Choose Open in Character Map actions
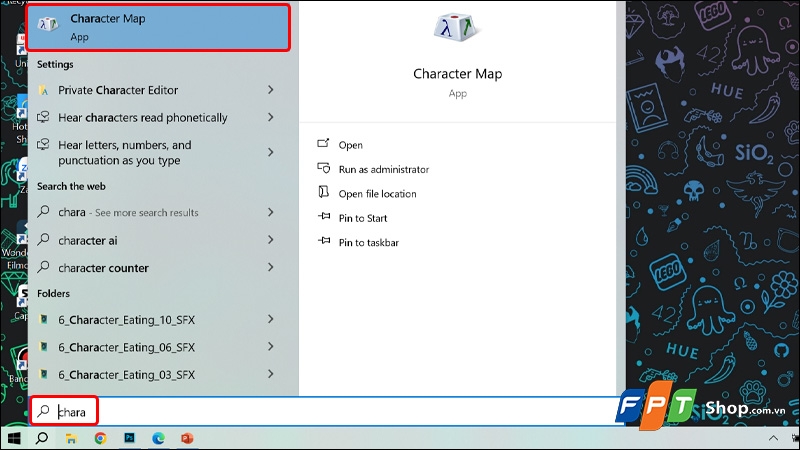800x450 pixels. click(351, 145)
